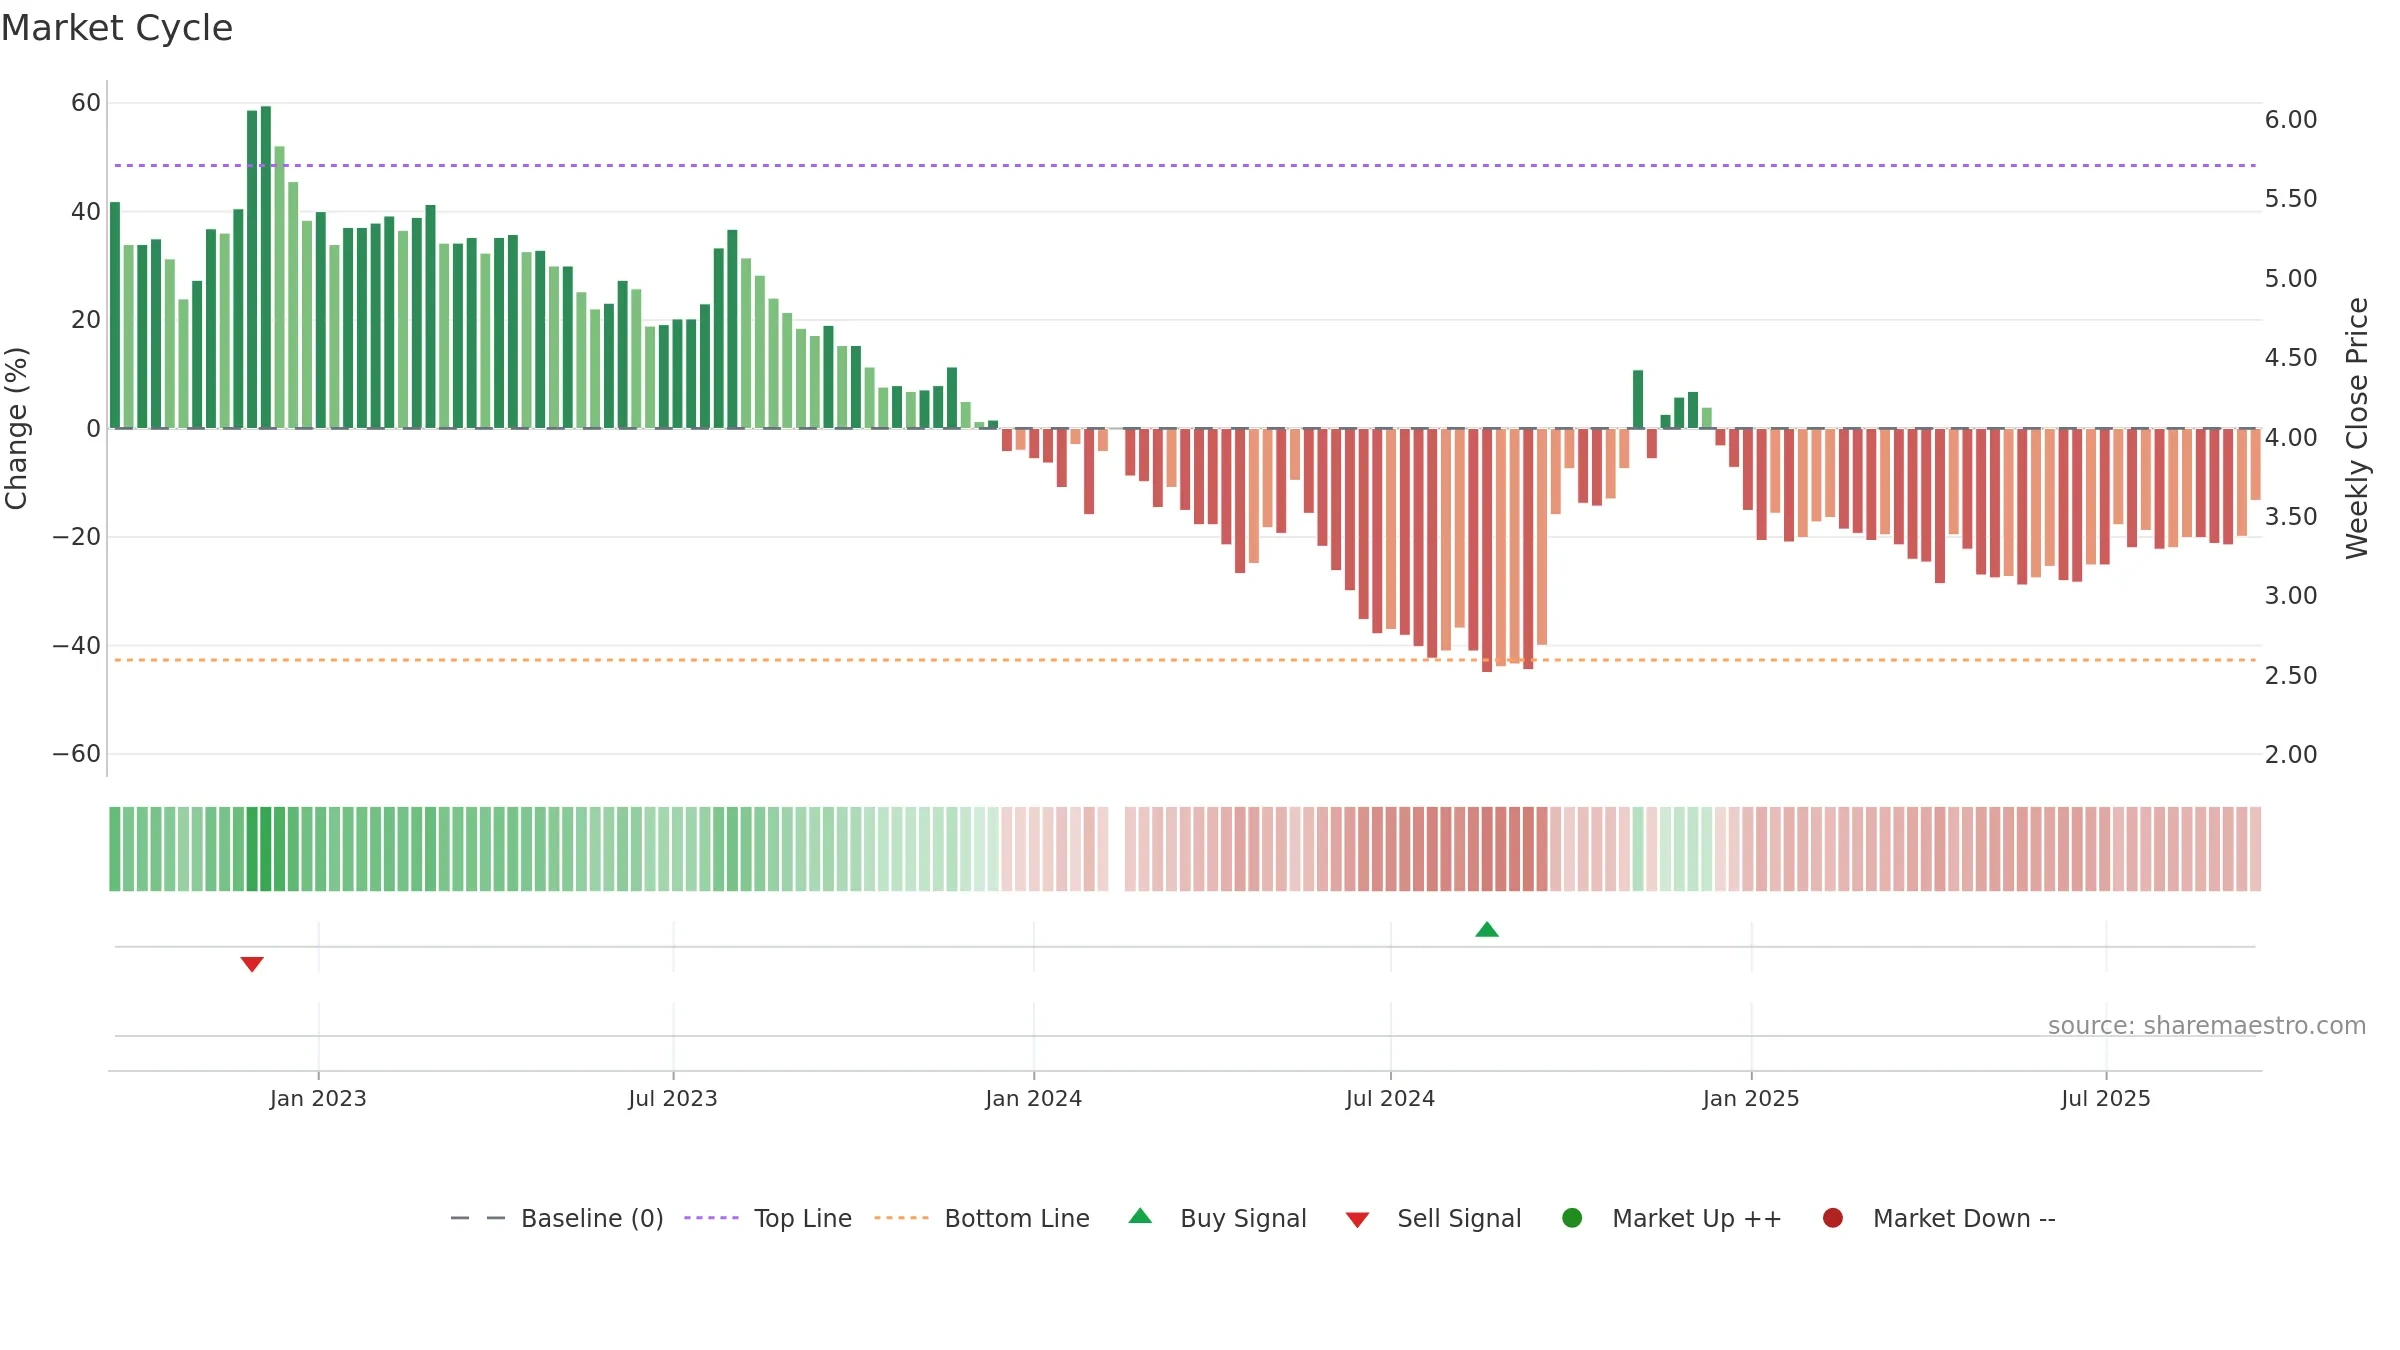Toggle Market Up ++ legend entry

(1671, 1218)
